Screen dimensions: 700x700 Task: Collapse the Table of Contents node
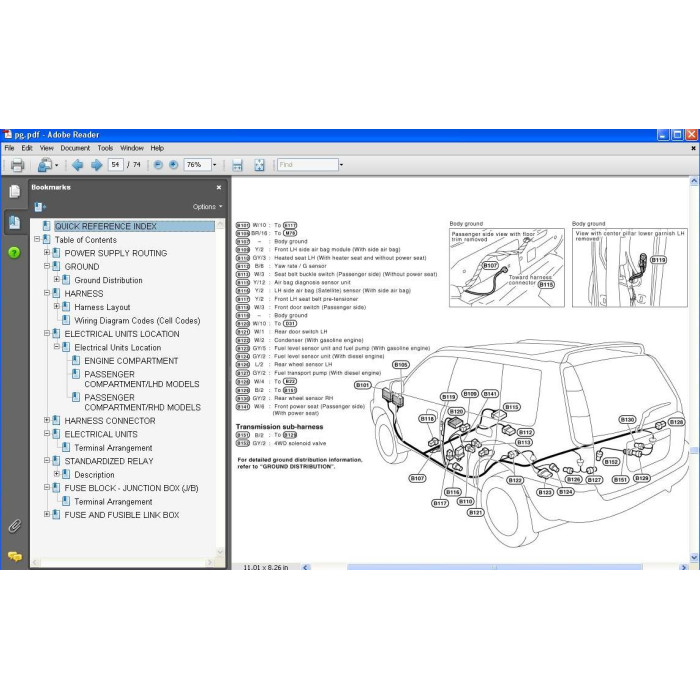coord(37,239)
